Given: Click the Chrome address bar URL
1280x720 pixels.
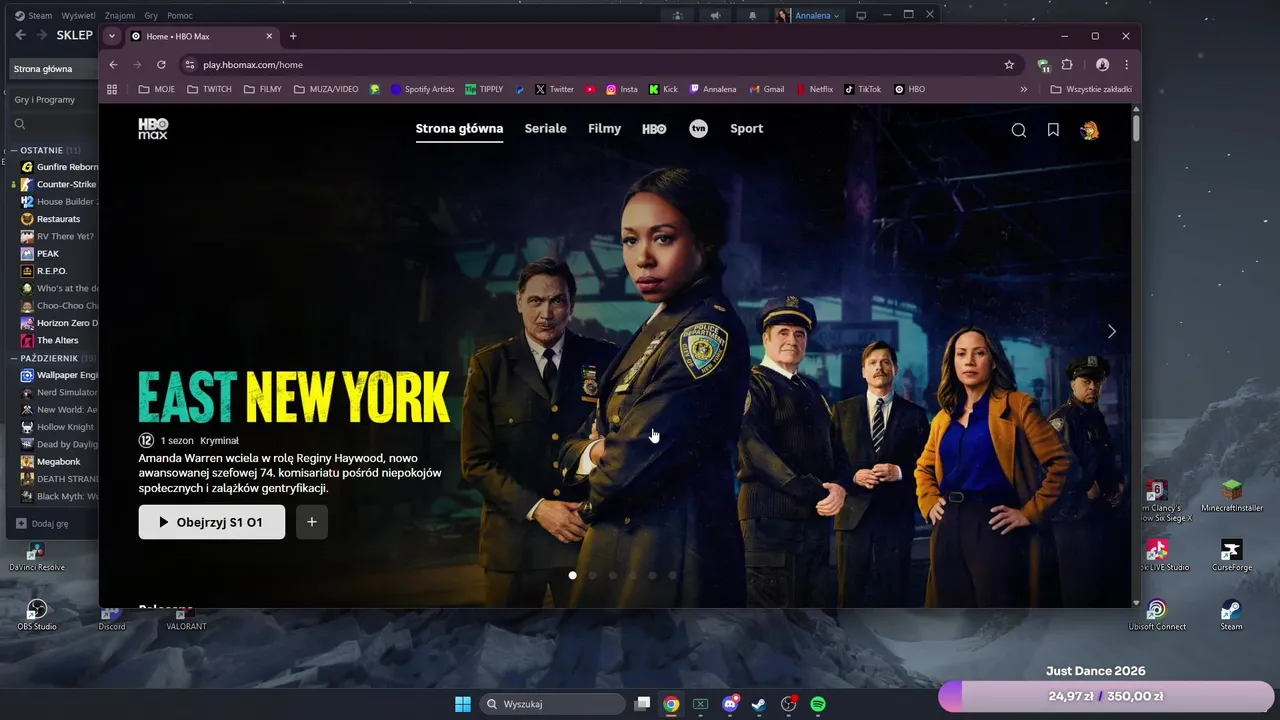Looking at the screenshot, I should click(253, 65).
